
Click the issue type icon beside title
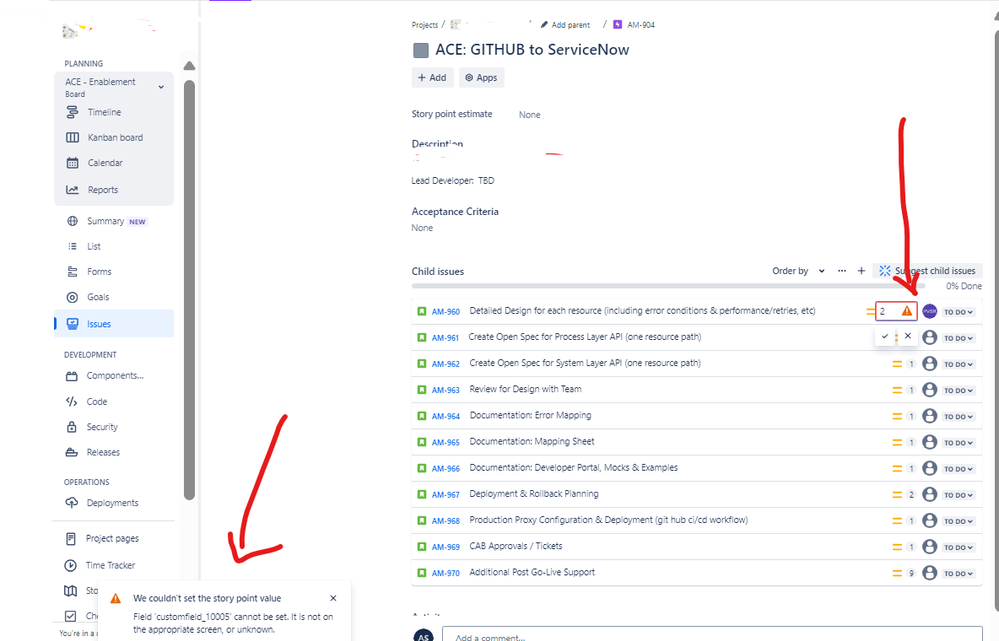(420, 50)
